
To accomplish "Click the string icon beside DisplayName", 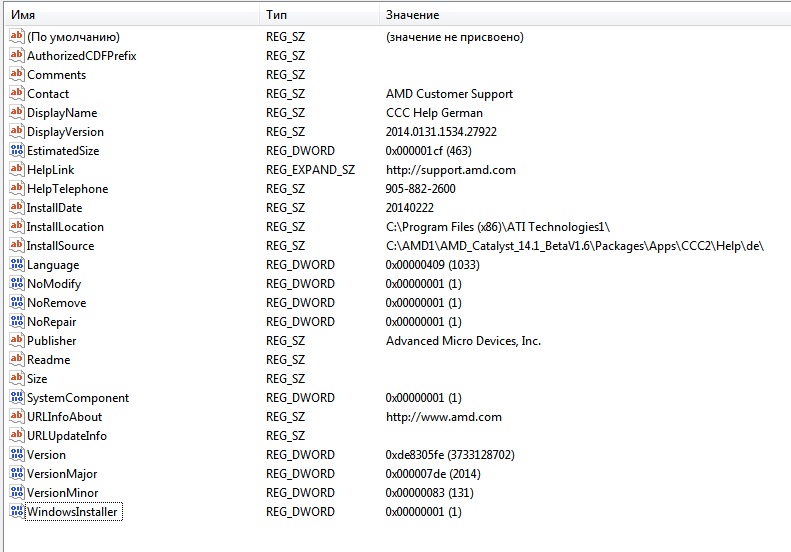I will pos(16,113).
